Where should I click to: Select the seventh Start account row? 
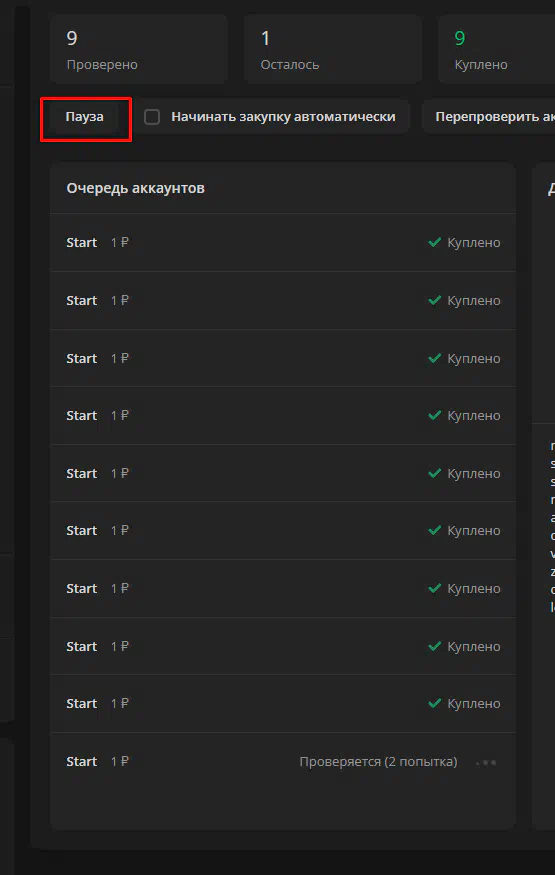283,588
